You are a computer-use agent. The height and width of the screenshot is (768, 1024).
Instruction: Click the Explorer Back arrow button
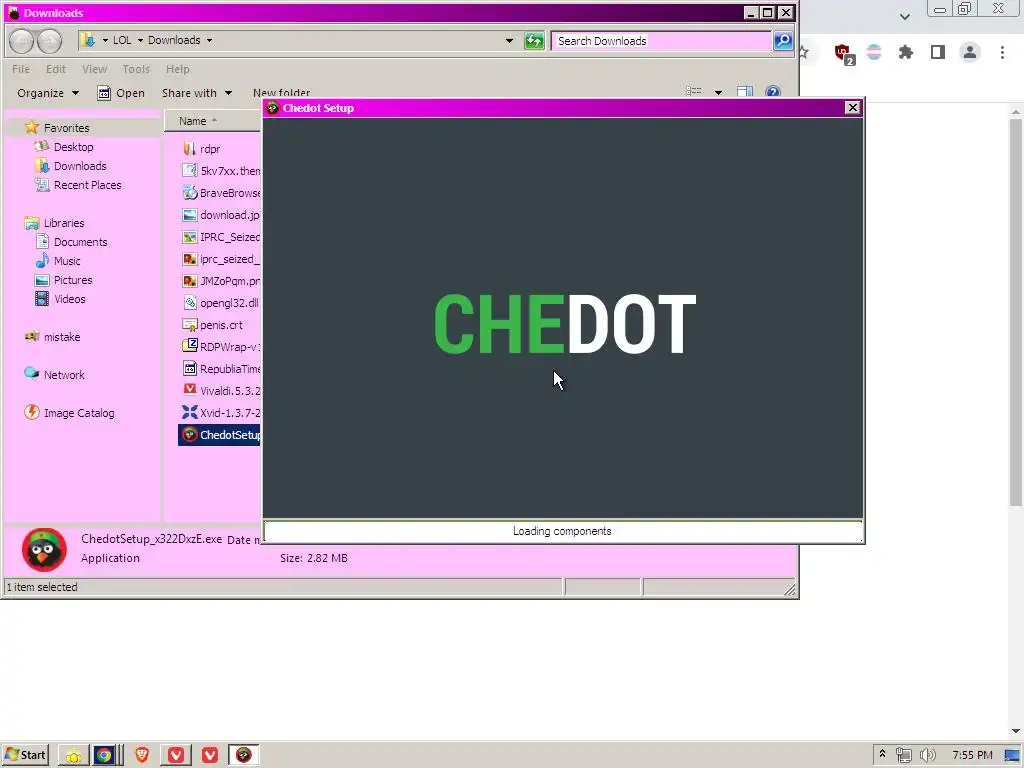click(22, 41)
